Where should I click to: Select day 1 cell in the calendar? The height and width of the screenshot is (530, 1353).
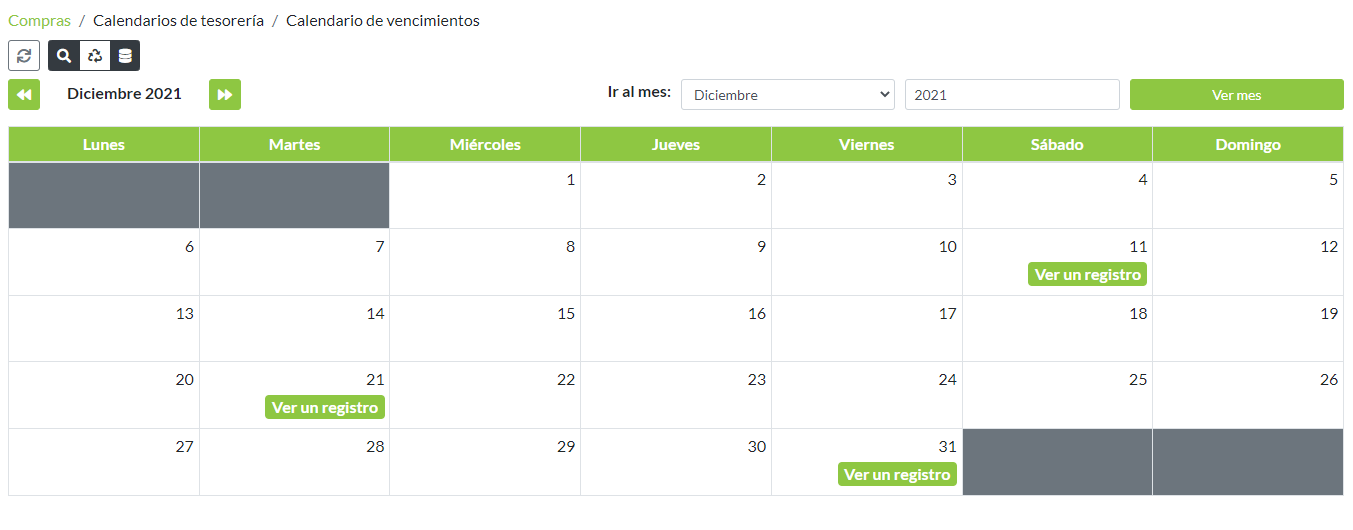point(485,195)
